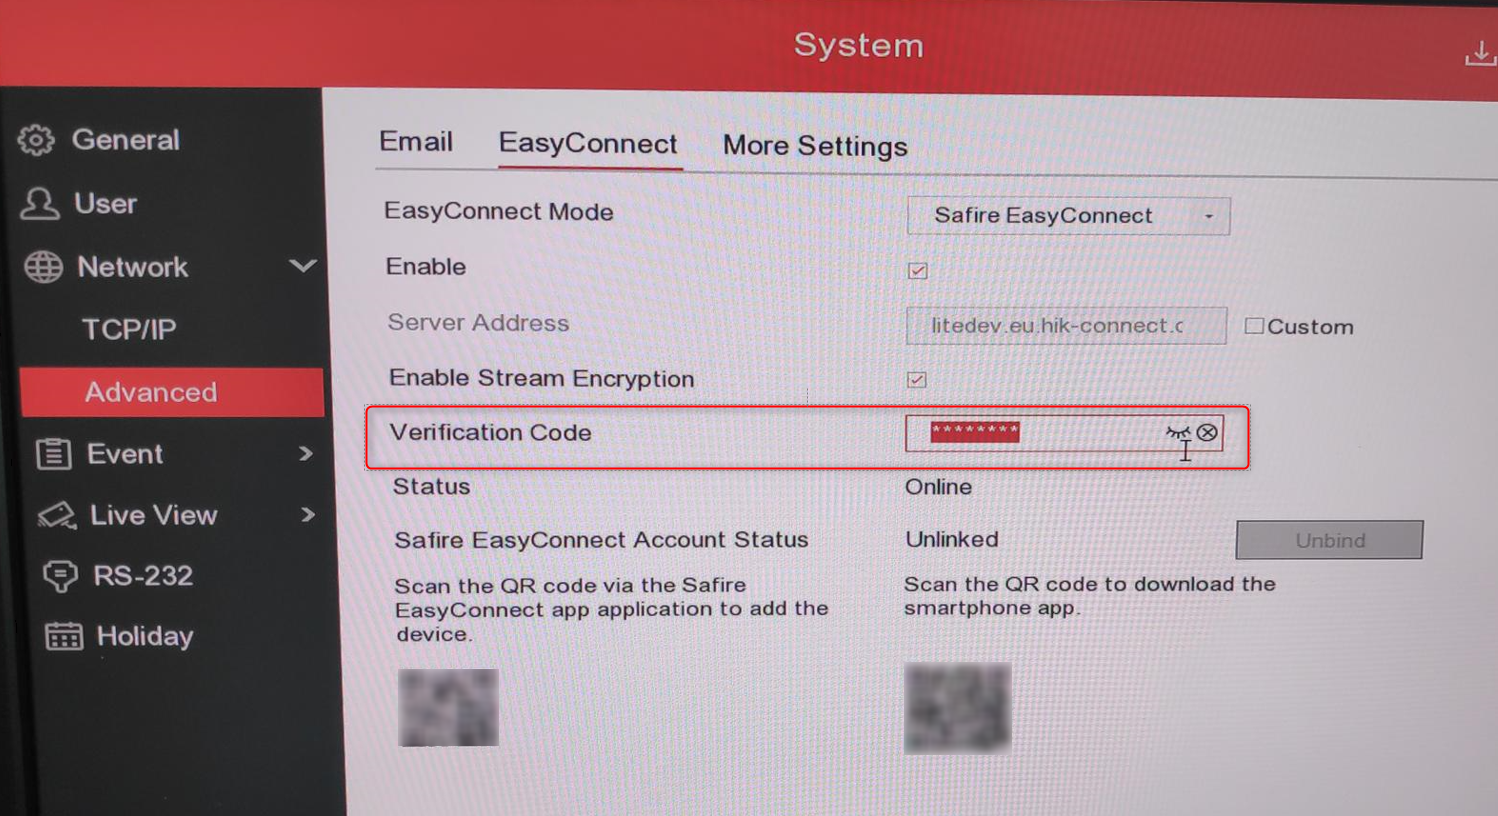Click the System title text
The width and height of the screenshot is (1498, 816).
pos(858,46)
